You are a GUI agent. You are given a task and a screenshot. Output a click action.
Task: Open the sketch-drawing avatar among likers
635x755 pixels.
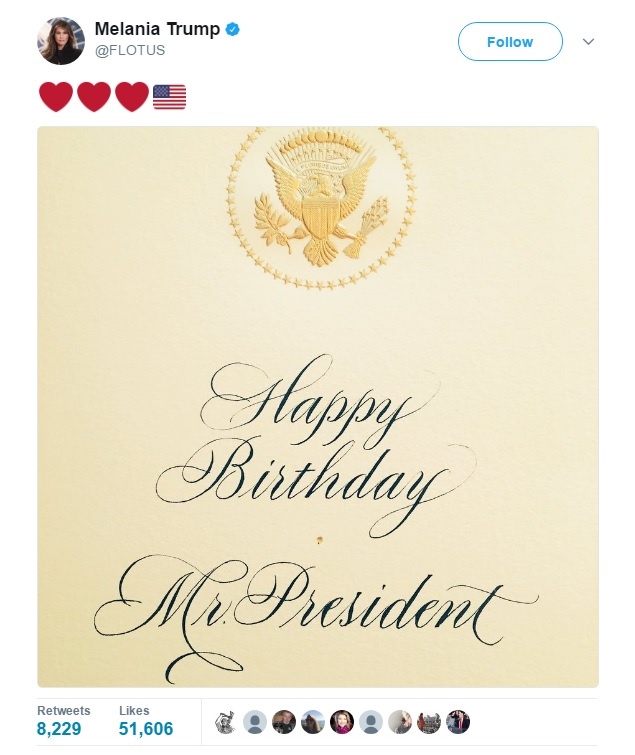225,722
